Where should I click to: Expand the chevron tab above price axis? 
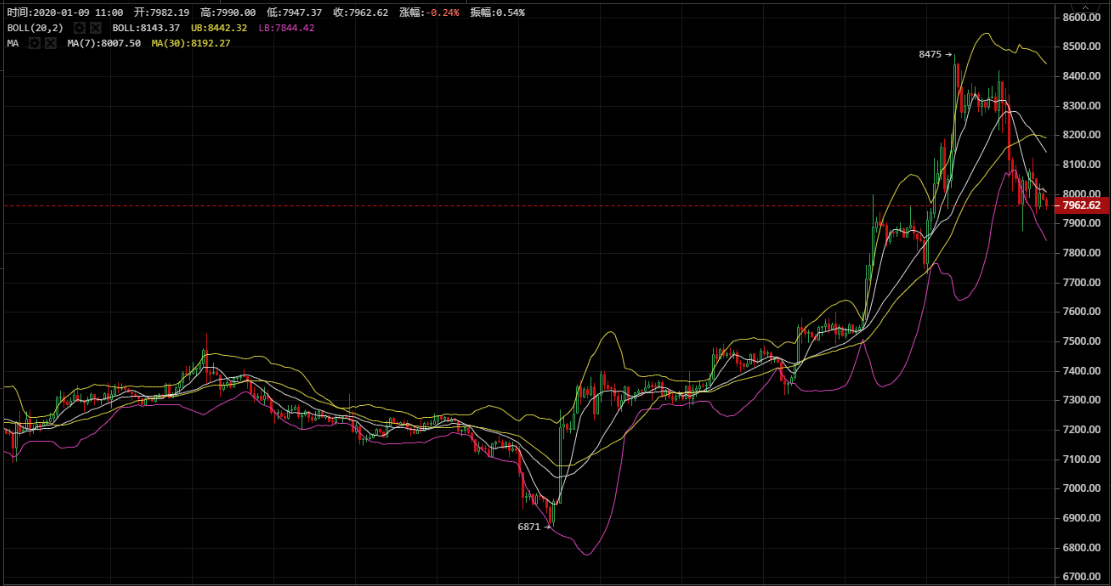[1084, 6]
